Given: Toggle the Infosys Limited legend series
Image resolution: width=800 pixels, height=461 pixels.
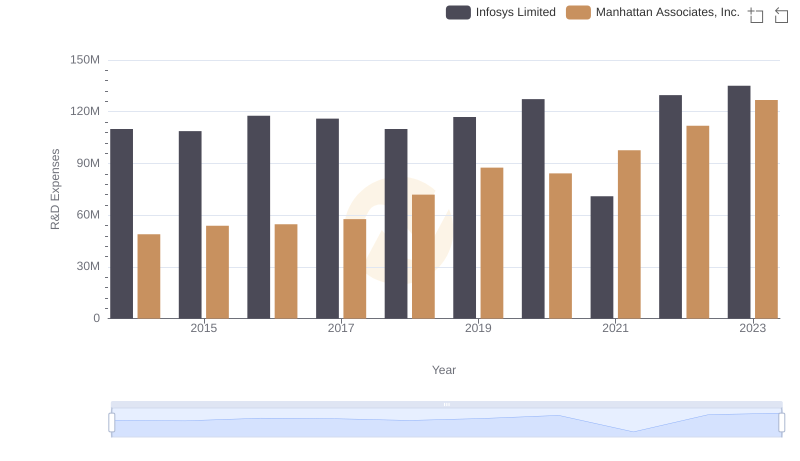Looking at the screenshot, I should click(501, 12).
